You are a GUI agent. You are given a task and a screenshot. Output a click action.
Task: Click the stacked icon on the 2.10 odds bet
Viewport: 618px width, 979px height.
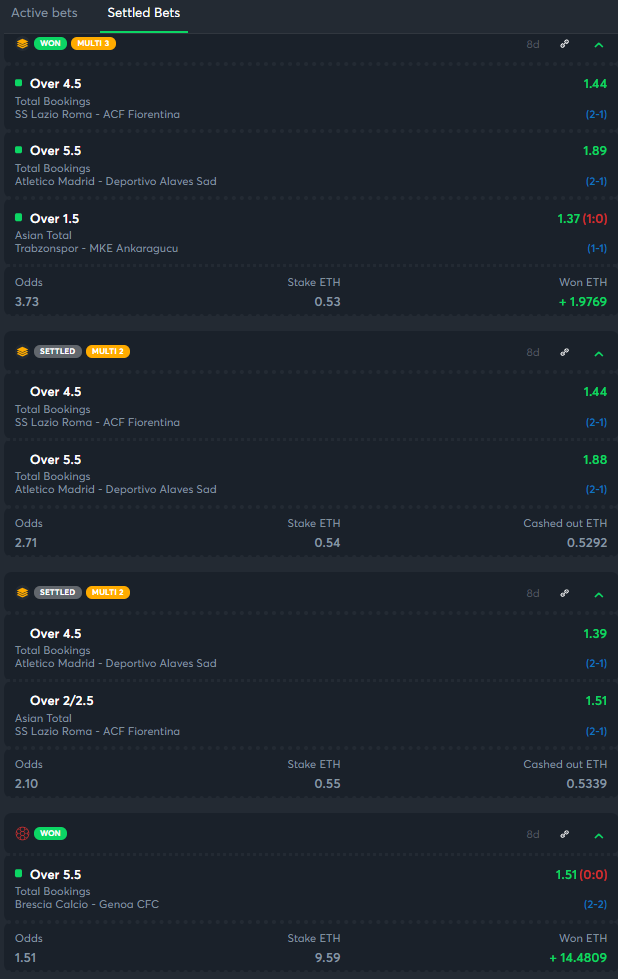pyautogui.click(x=22, y=593)
